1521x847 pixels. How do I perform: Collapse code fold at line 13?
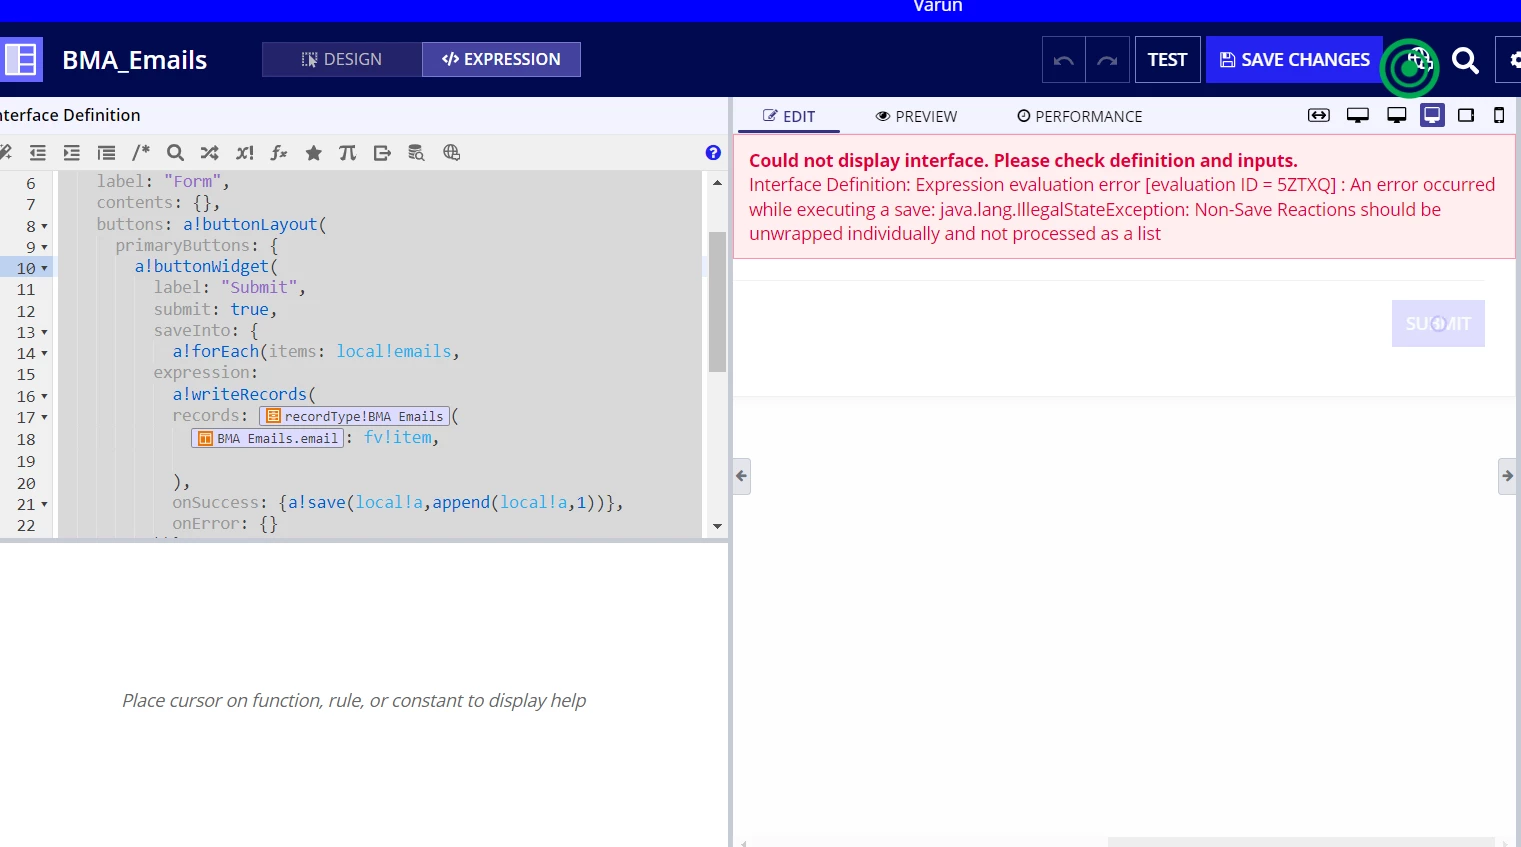(44, 333)
